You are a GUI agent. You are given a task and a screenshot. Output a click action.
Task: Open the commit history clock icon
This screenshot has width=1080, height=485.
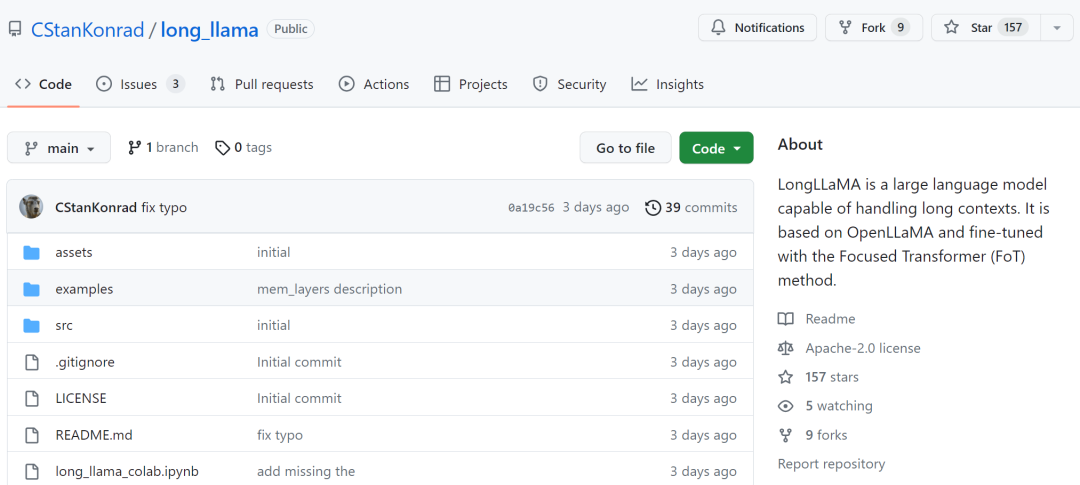click(x=653, y=208)
